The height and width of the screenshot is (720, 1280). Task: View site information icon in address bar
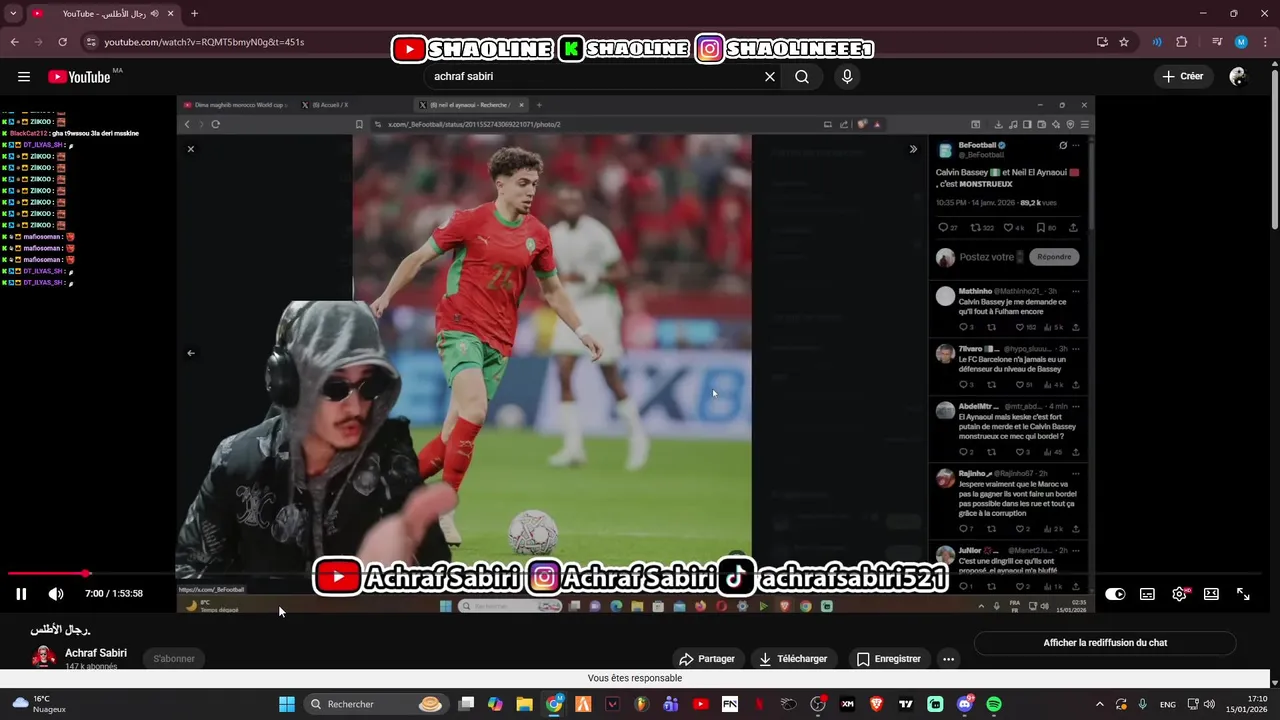point(91,42)
